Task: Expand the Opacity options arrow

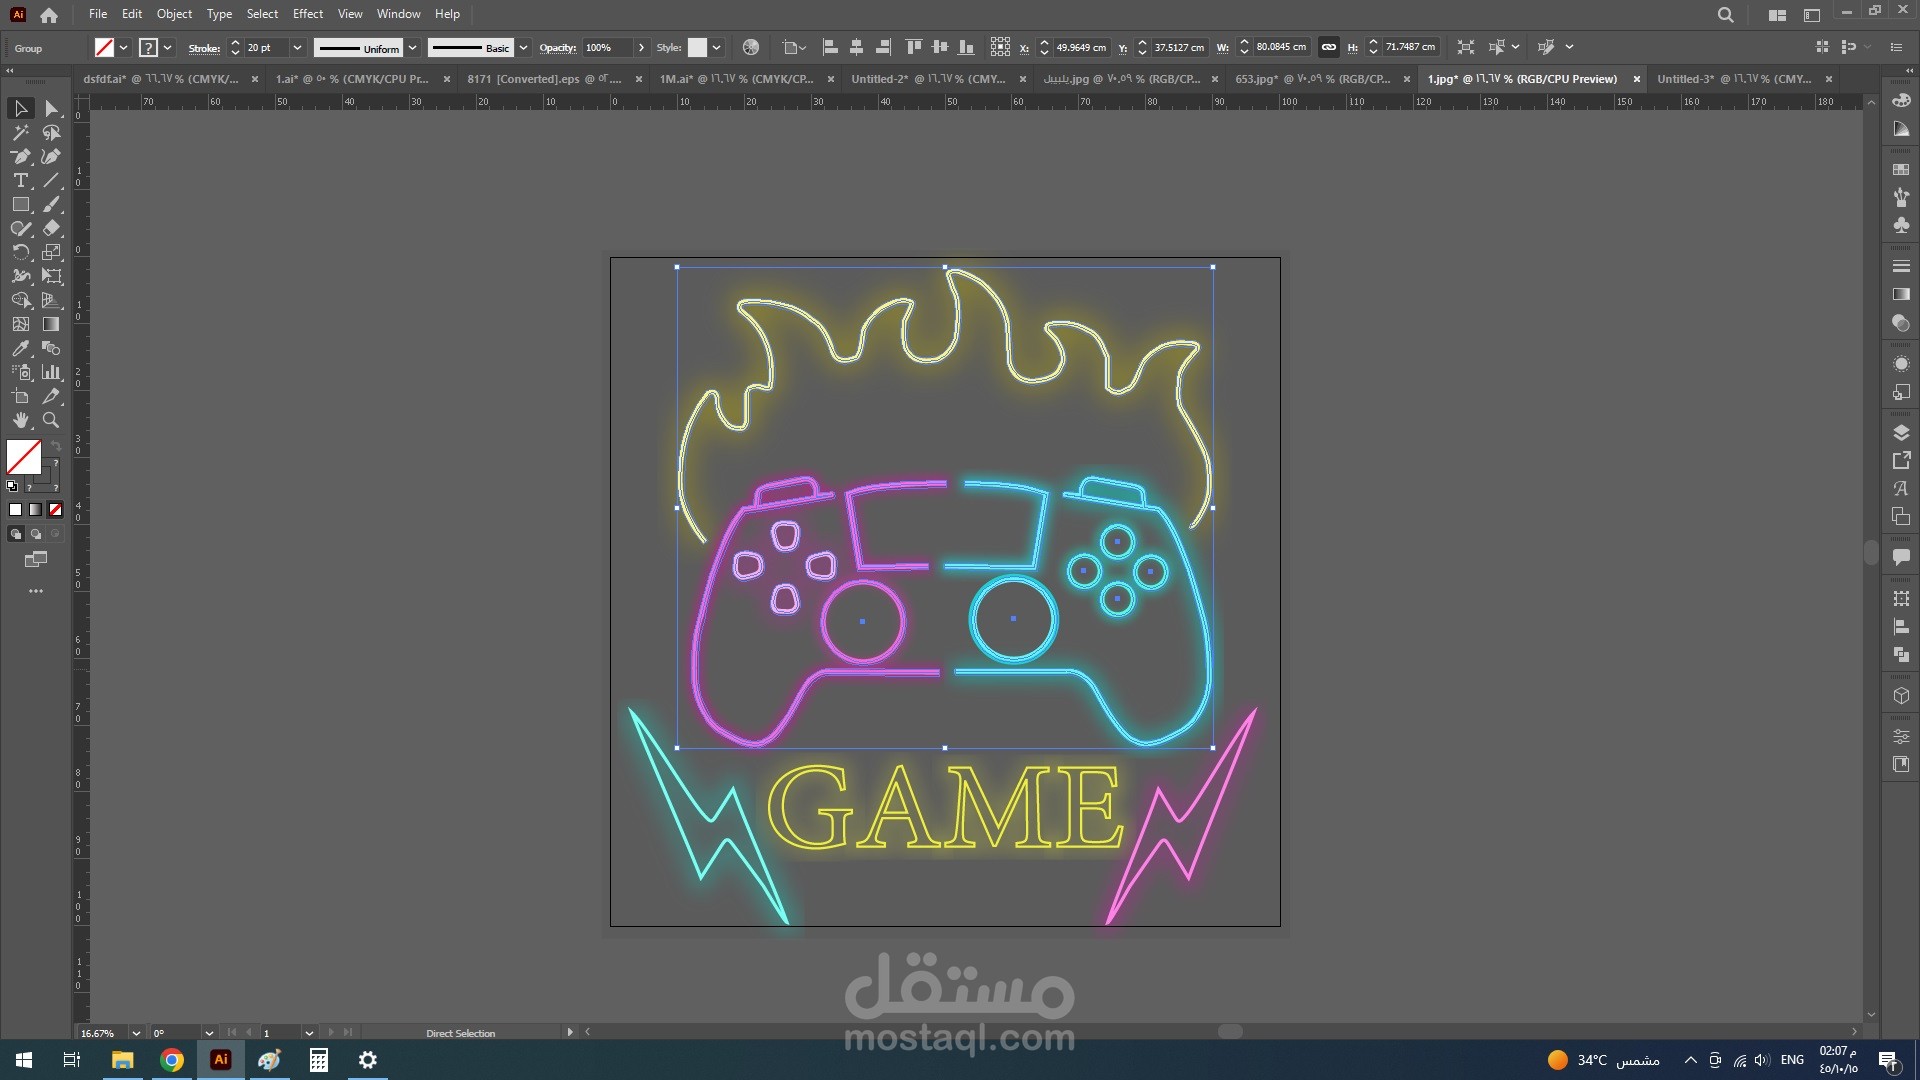Action: click(641, 47)
